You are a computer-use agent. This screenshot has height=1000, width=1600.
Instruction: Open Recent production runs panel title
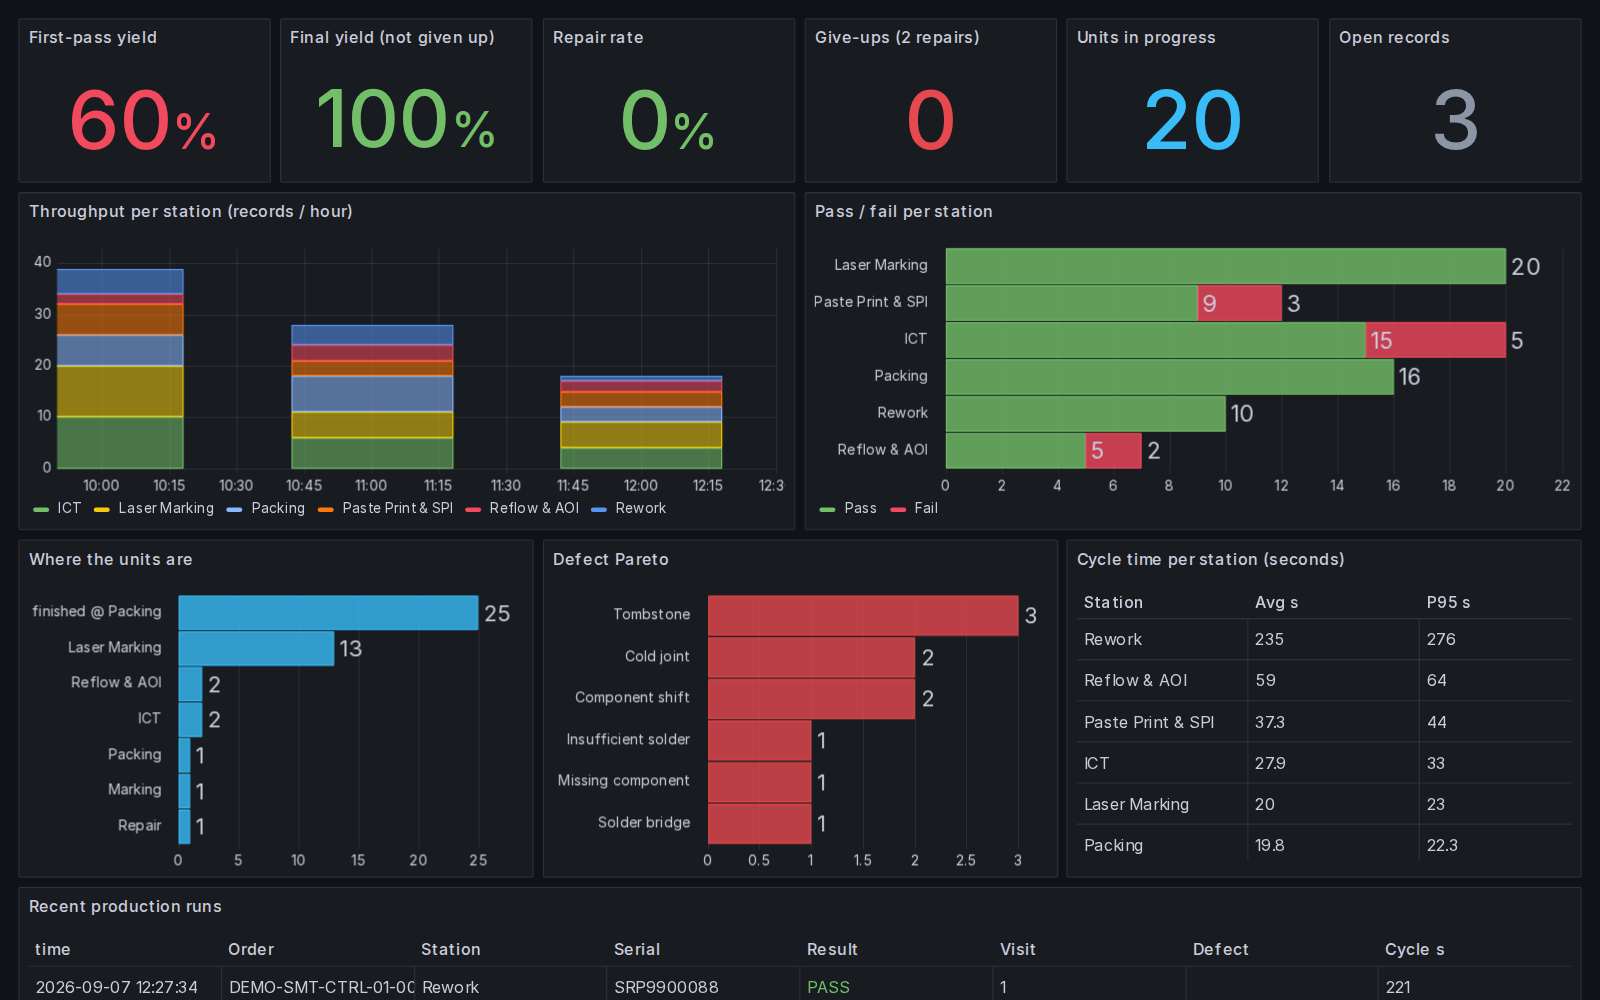(125, 906)
